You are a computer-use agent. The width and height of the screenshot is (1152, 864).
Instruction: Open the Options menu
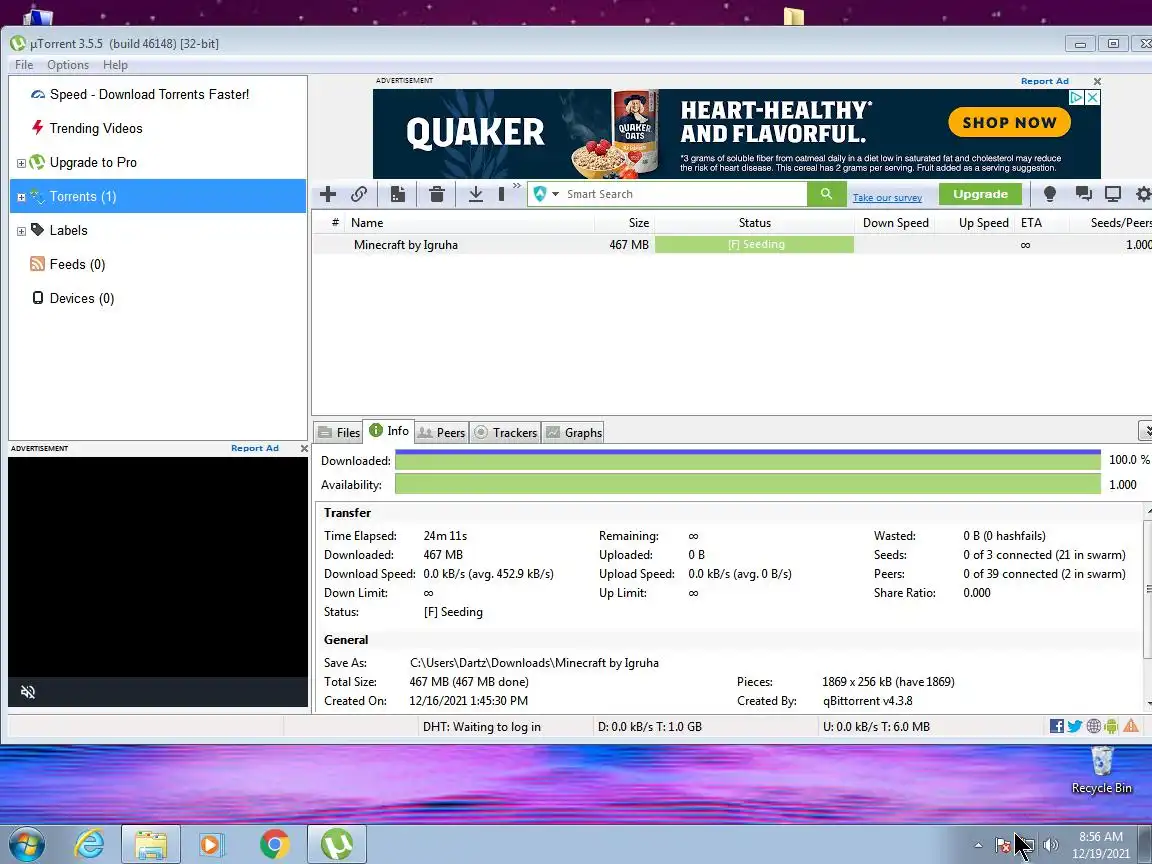point(68,65)
